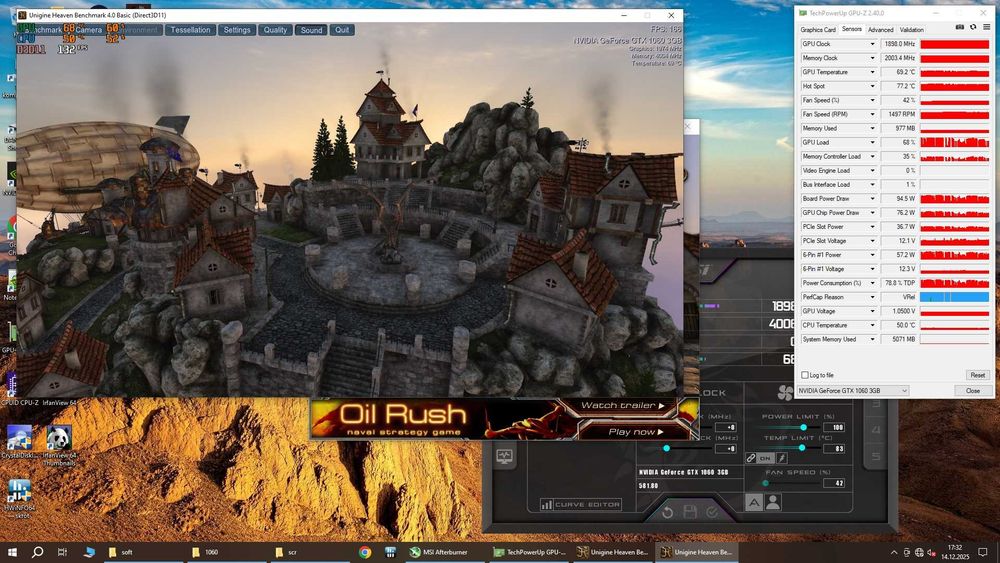Switch to the Validation tab in GPU-Z
This screenshot has height=563, width=1000.
coord(911,29)
